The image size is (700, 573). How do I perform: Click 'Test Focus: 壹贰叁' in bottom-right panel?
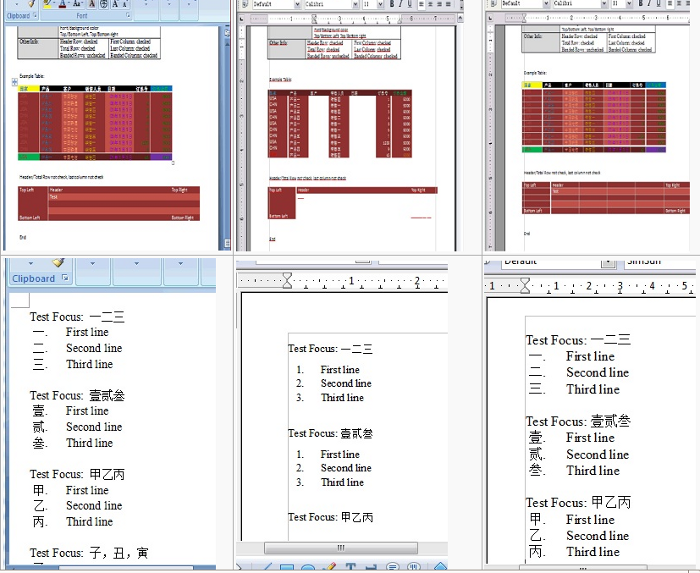click(578, 421)
